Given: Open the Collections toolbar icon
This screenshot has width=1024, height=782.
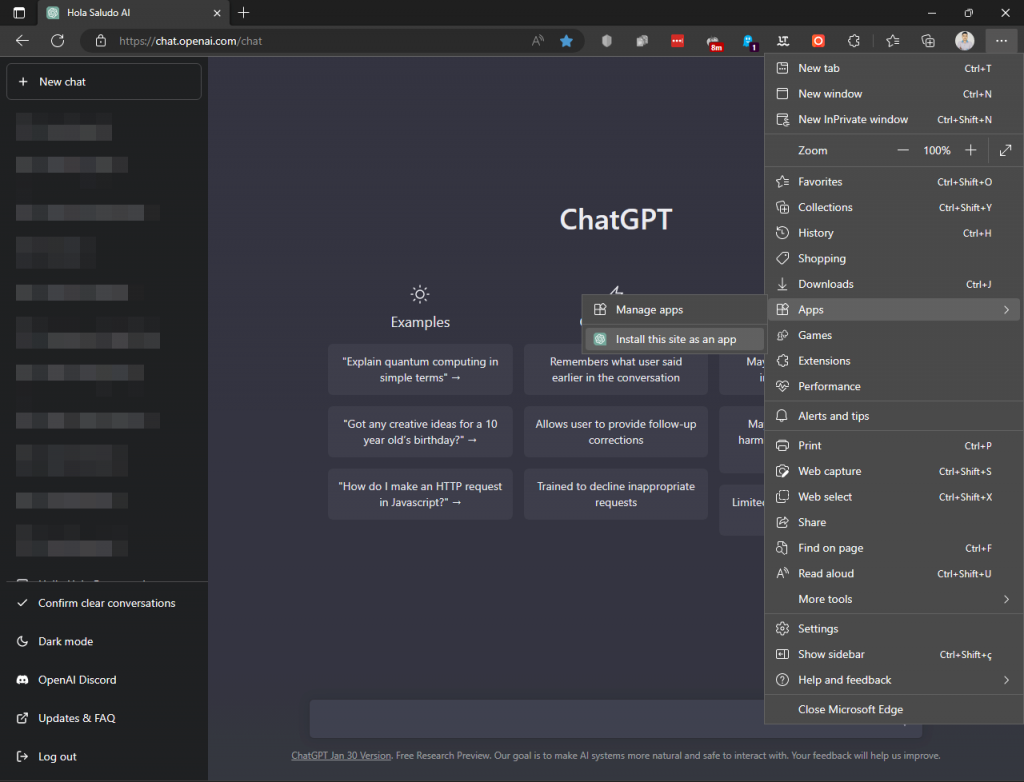Looking at the screenshot, I should 928,41.
